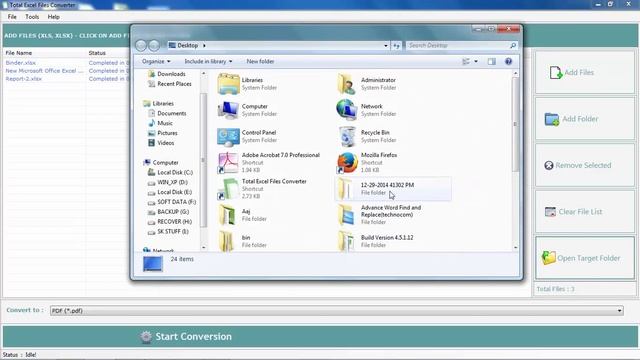Click the back navigation arrow

[x=141, y=45]
